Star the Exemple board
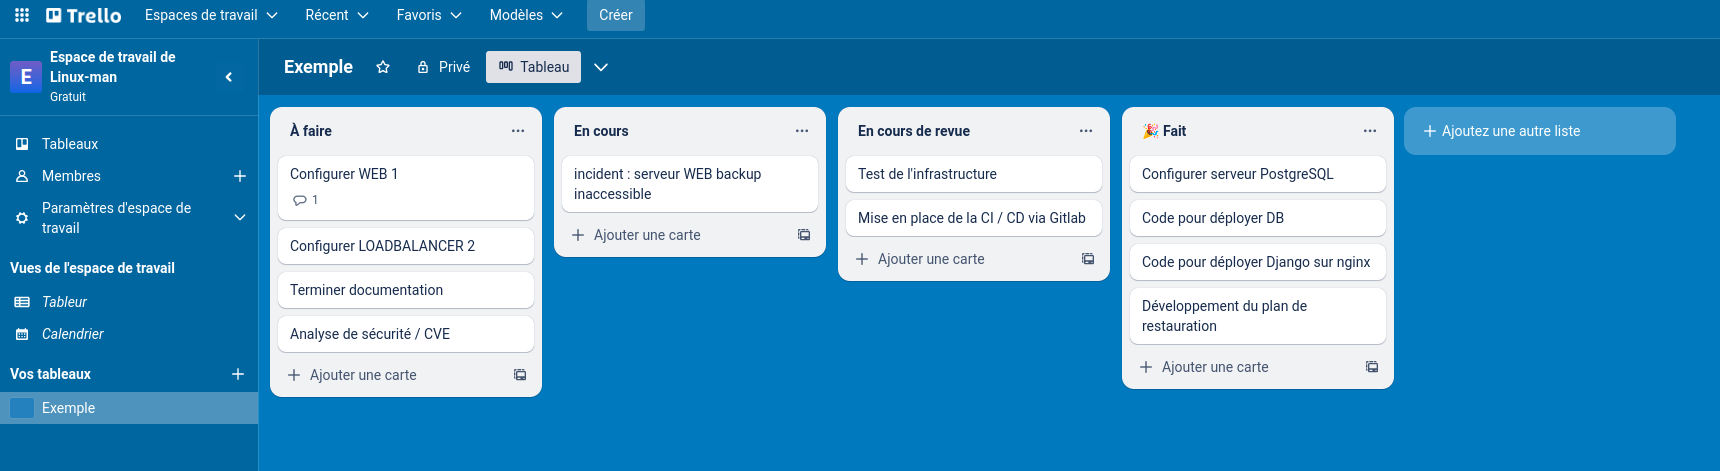 coord(383,67)
